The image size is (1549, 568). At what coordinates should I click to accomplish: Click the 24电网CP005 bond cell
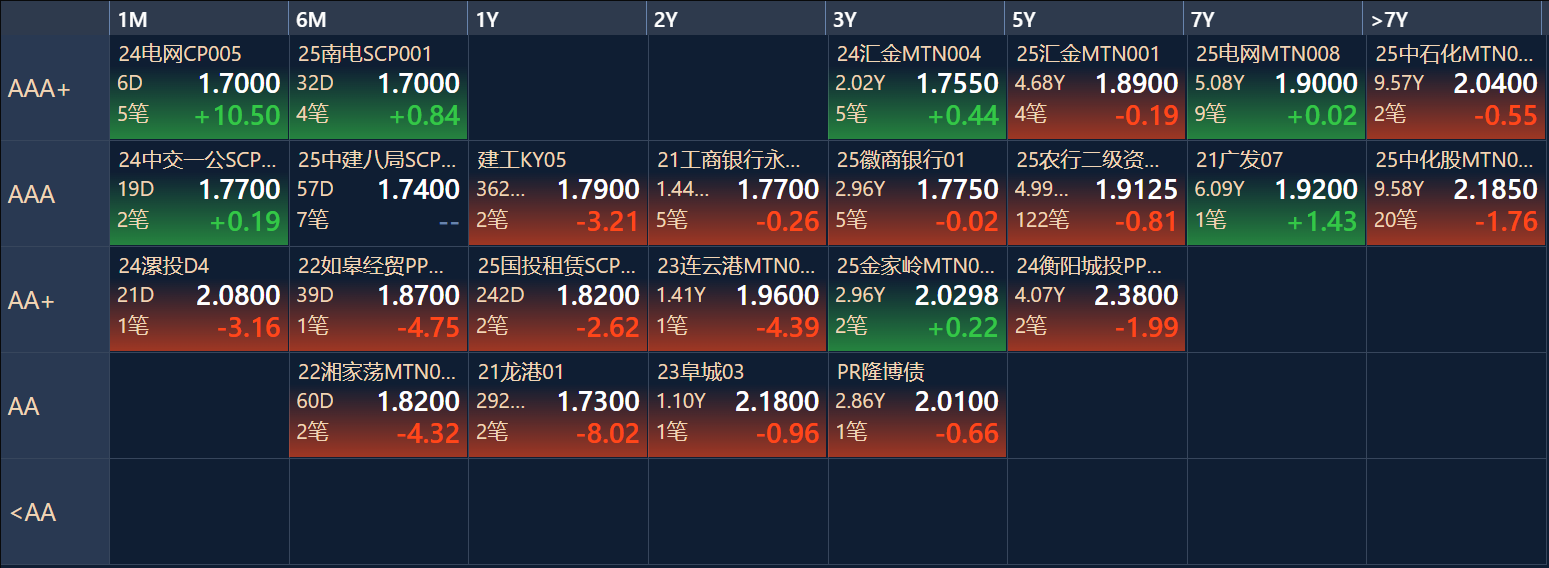(198, 87)
